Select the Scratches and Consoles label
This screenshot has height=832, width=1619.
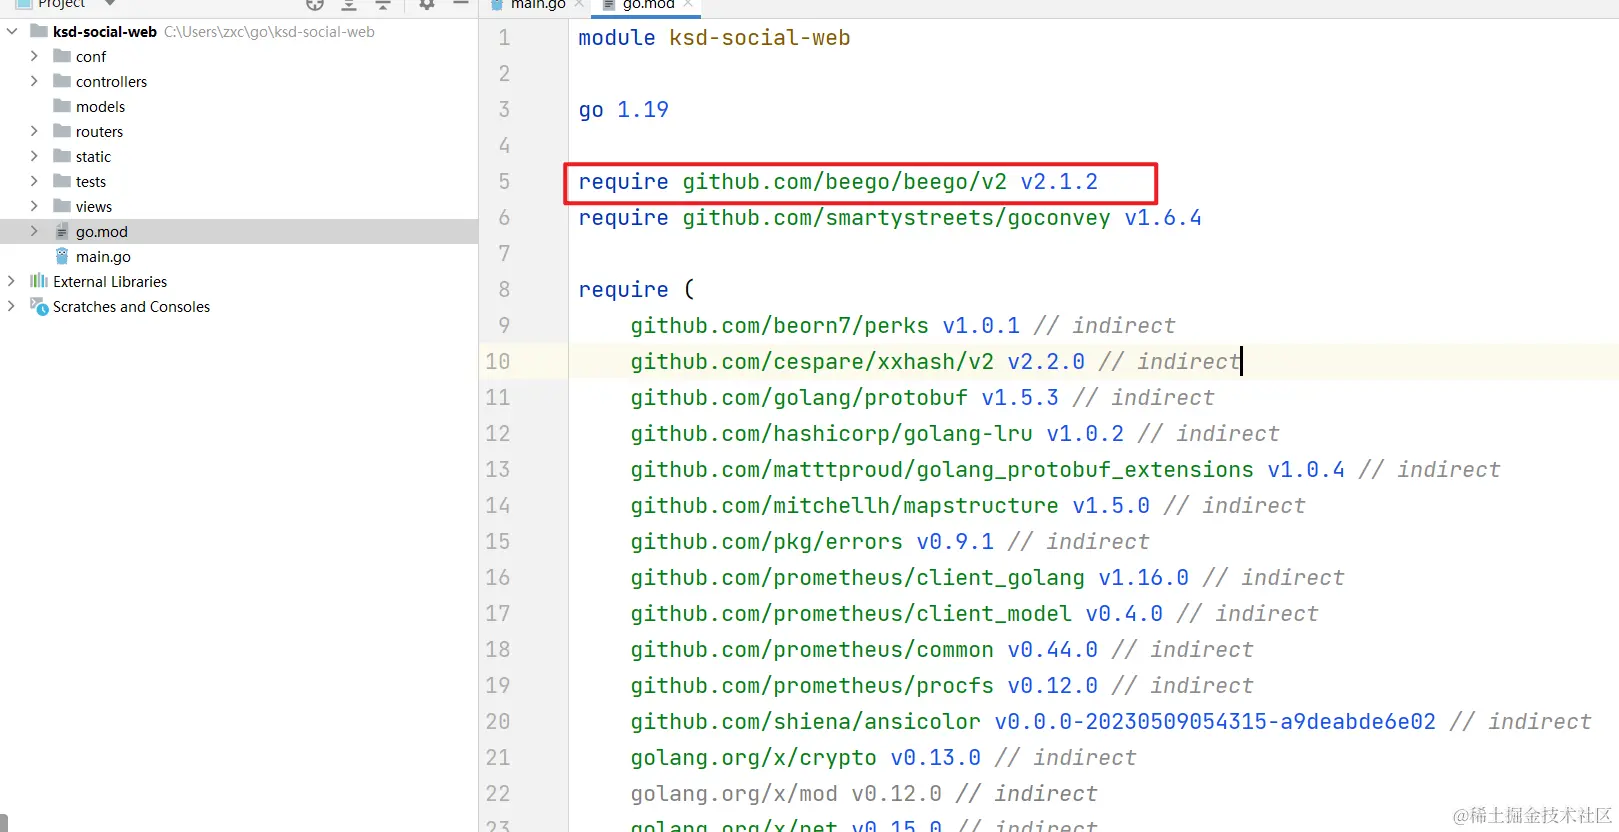point(131,306)
